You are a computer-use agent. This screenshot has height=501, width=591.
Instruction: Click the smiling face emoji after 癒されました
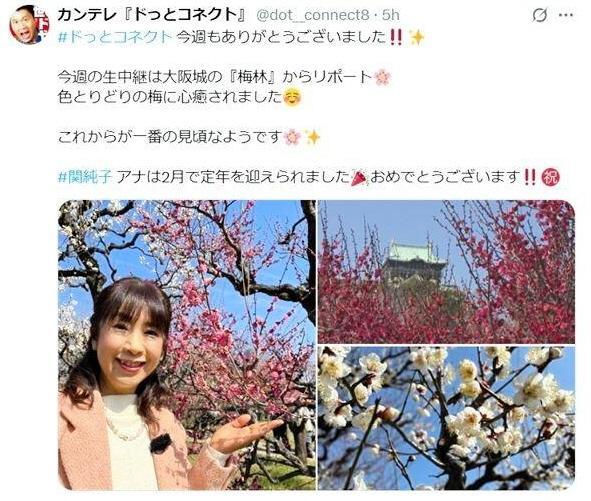(292, 97)
